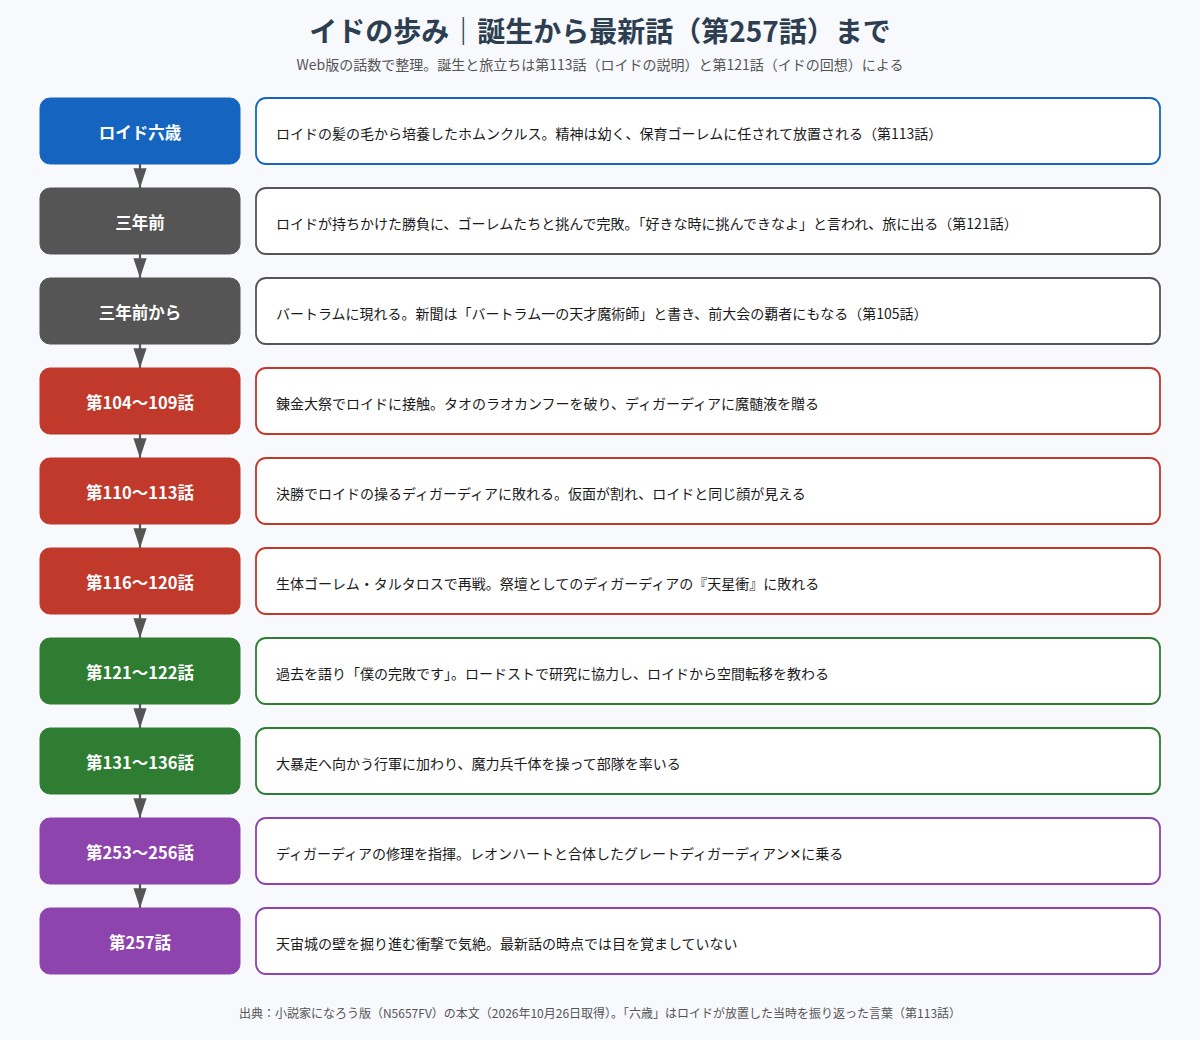Select the description 「錬金大祭でロイドに接触…」

tap(708, 401)
